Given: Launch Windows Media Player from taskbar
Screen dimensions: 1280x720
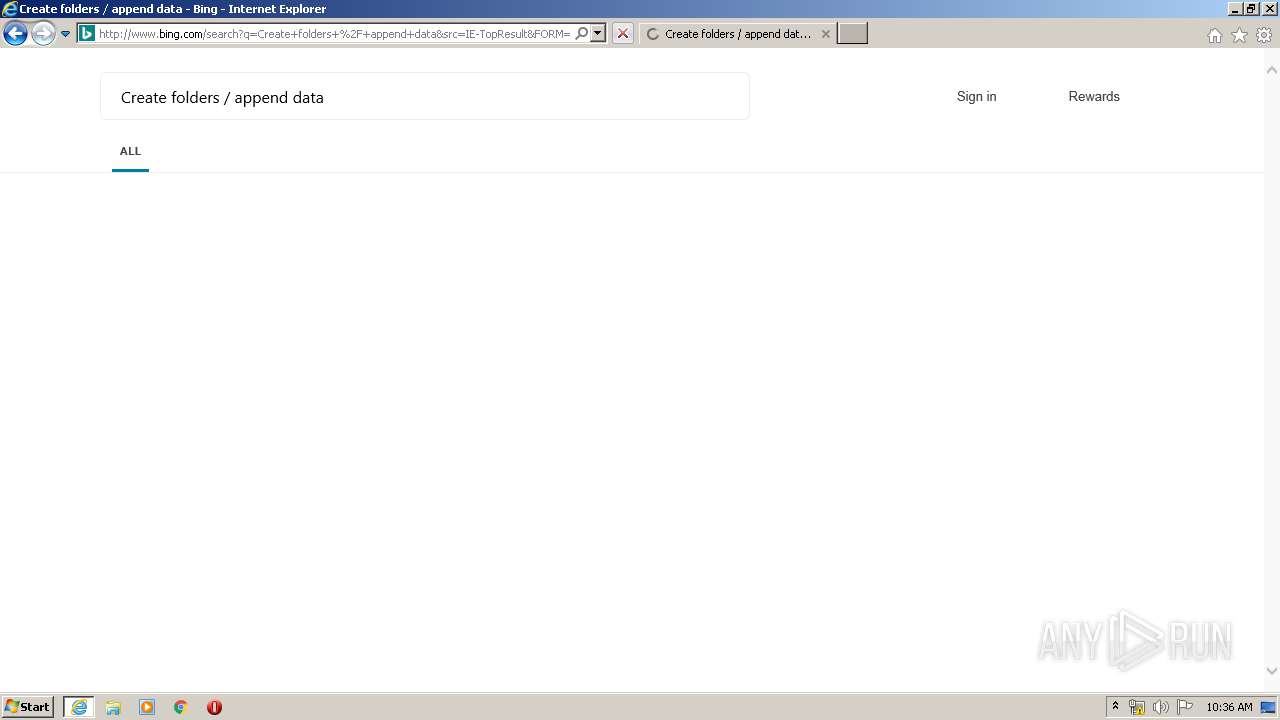Looking at the screenshot, I should pyautogui.click(x=147, y=707).
